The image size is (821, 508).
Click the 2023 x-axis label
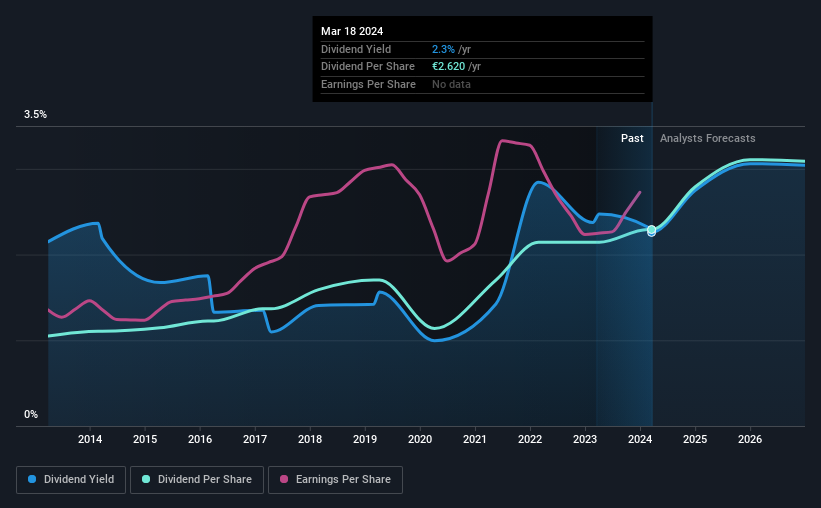coord(585,439)
